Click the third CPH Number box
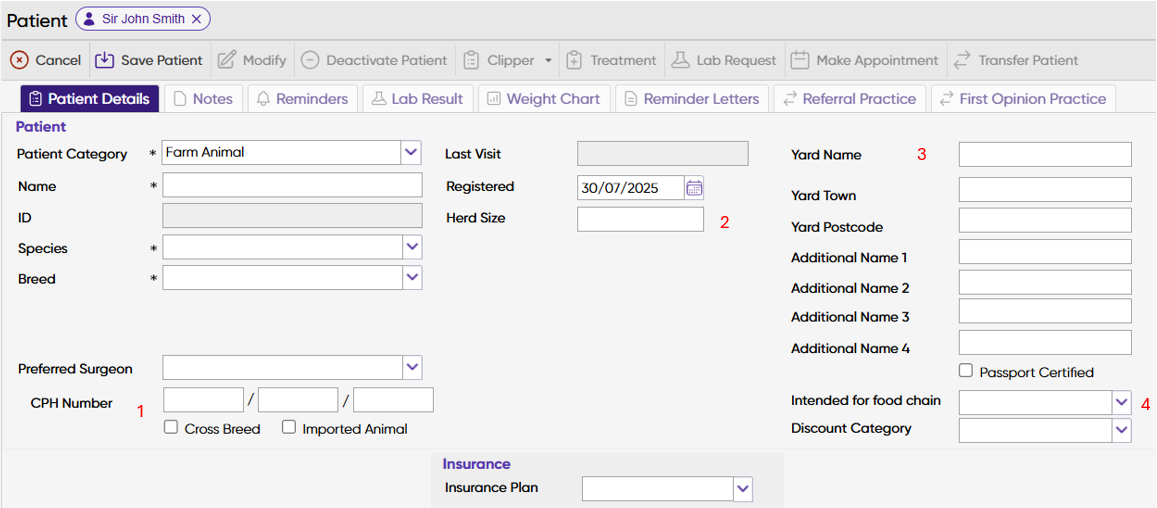Viewport: 1157px width, 508px height. 393,399
